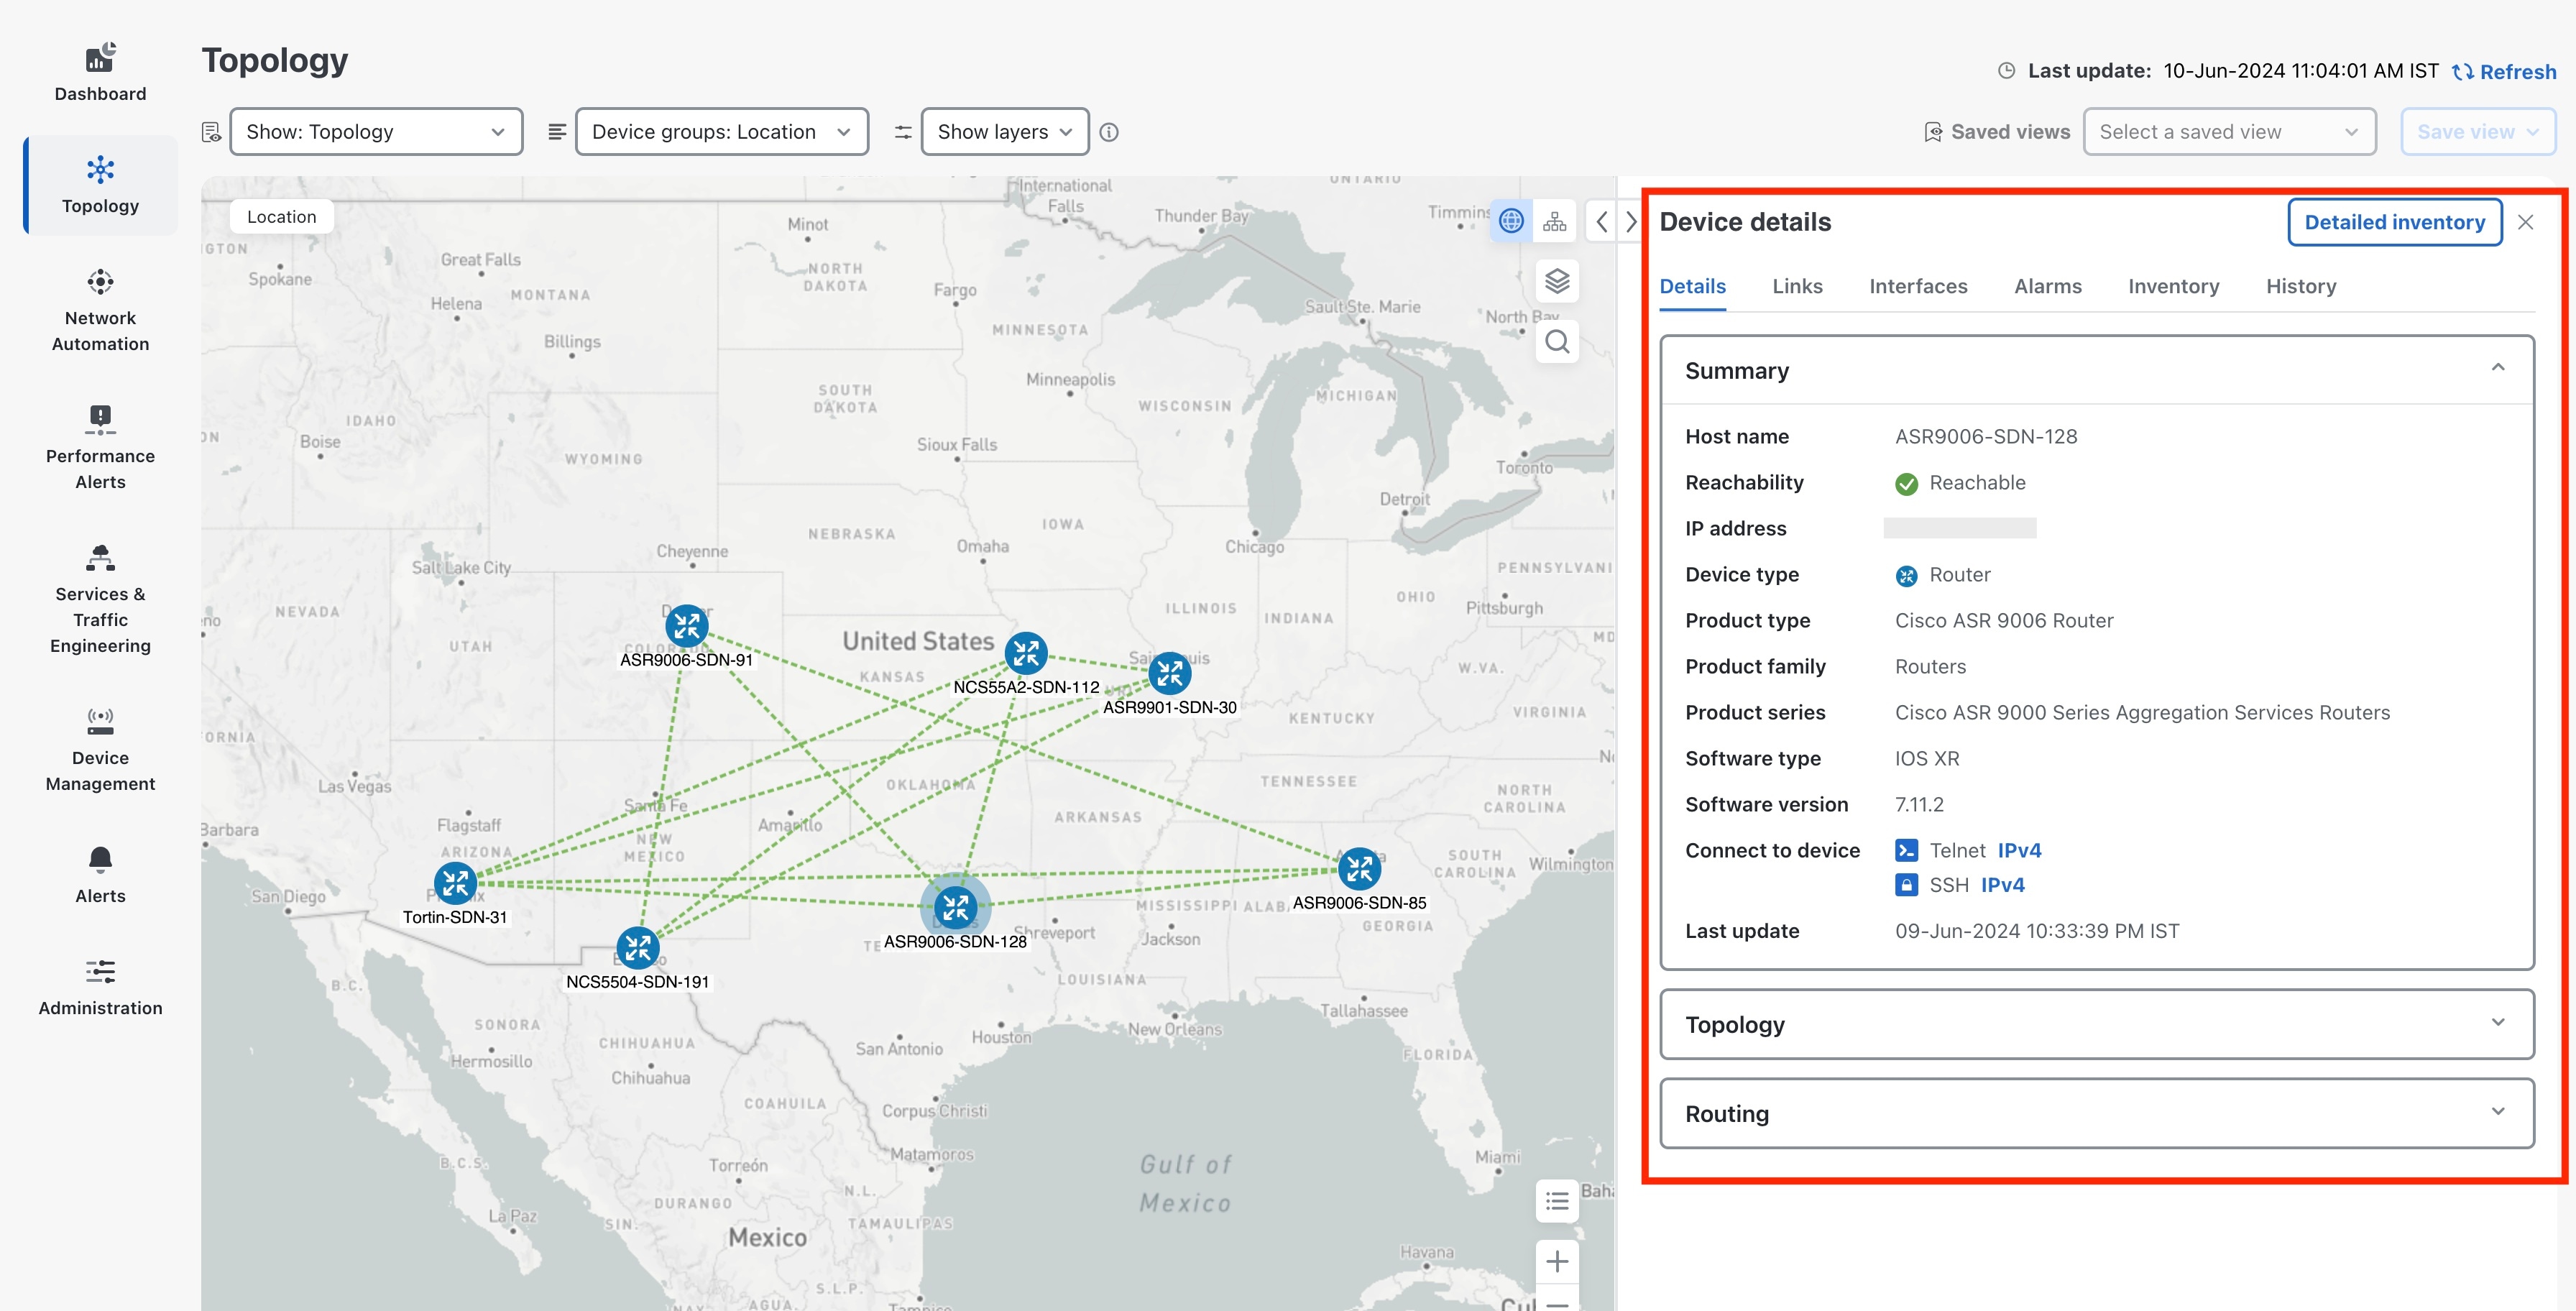Open the Save view dropdown button
Image resolution: width=2576 pixels, height=1311 pixels.
pyautogui.click(x=2478, y=132)
